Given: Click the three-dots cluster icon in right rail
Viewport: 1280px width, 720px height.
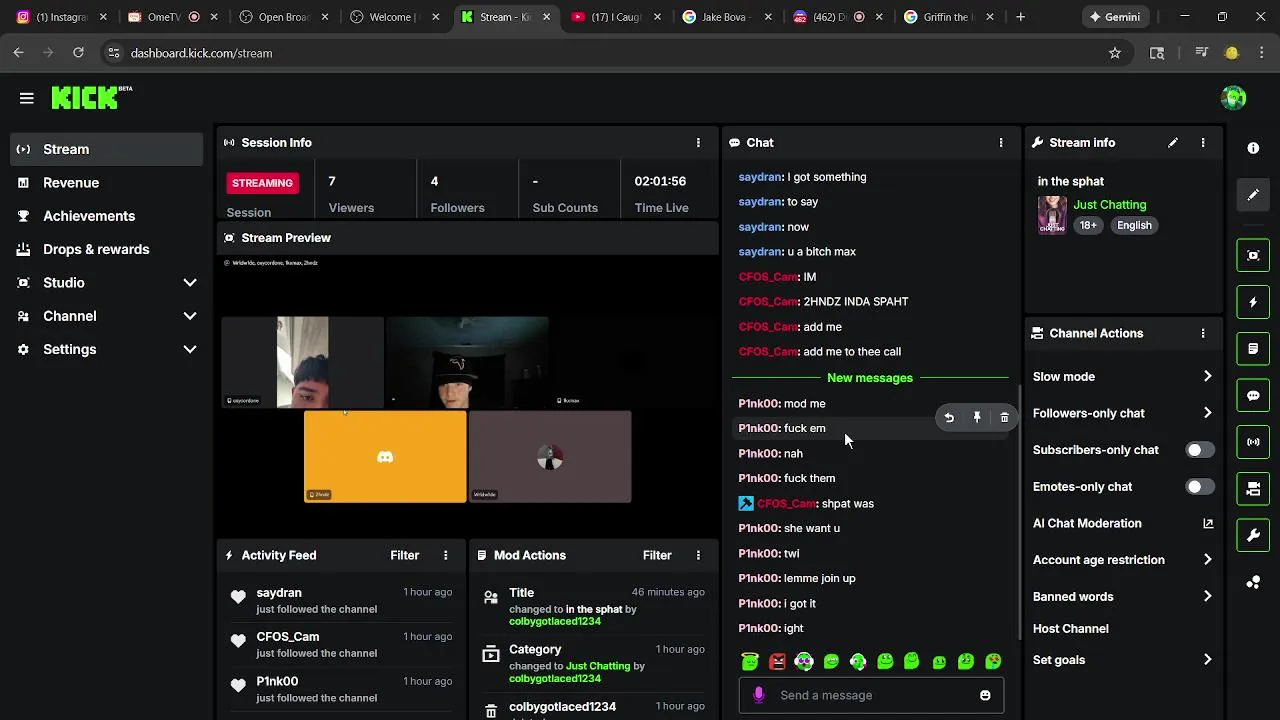Looking at the screenshot, I should click(1253, 583).
